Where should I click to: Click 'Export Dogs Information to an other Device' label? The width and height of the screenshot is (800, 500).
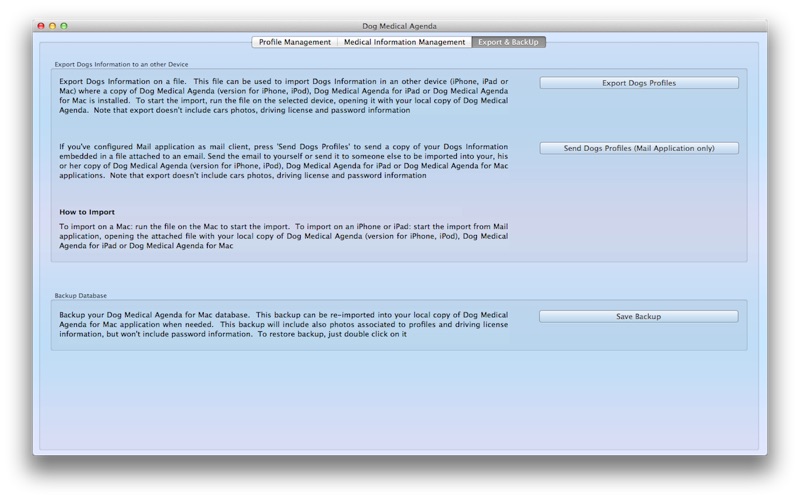click(121, 65)
